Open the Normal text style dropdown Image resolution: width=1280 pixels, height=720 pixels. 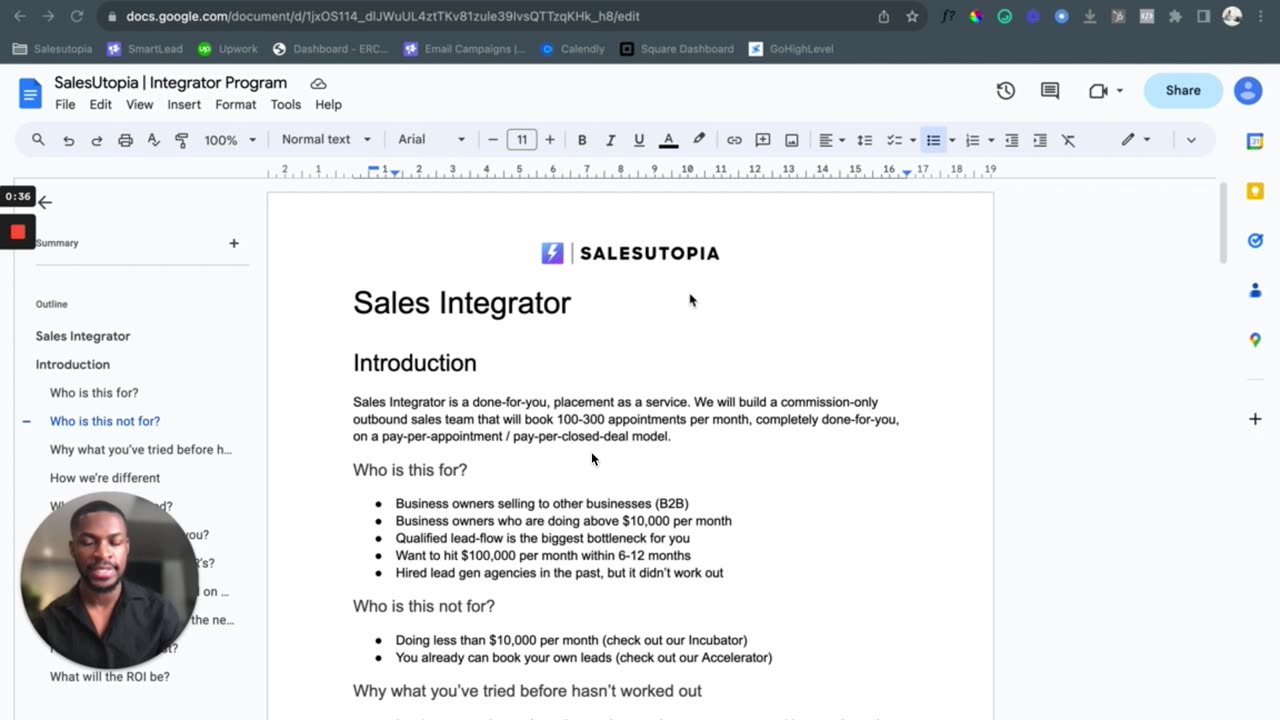pos(326,140)
